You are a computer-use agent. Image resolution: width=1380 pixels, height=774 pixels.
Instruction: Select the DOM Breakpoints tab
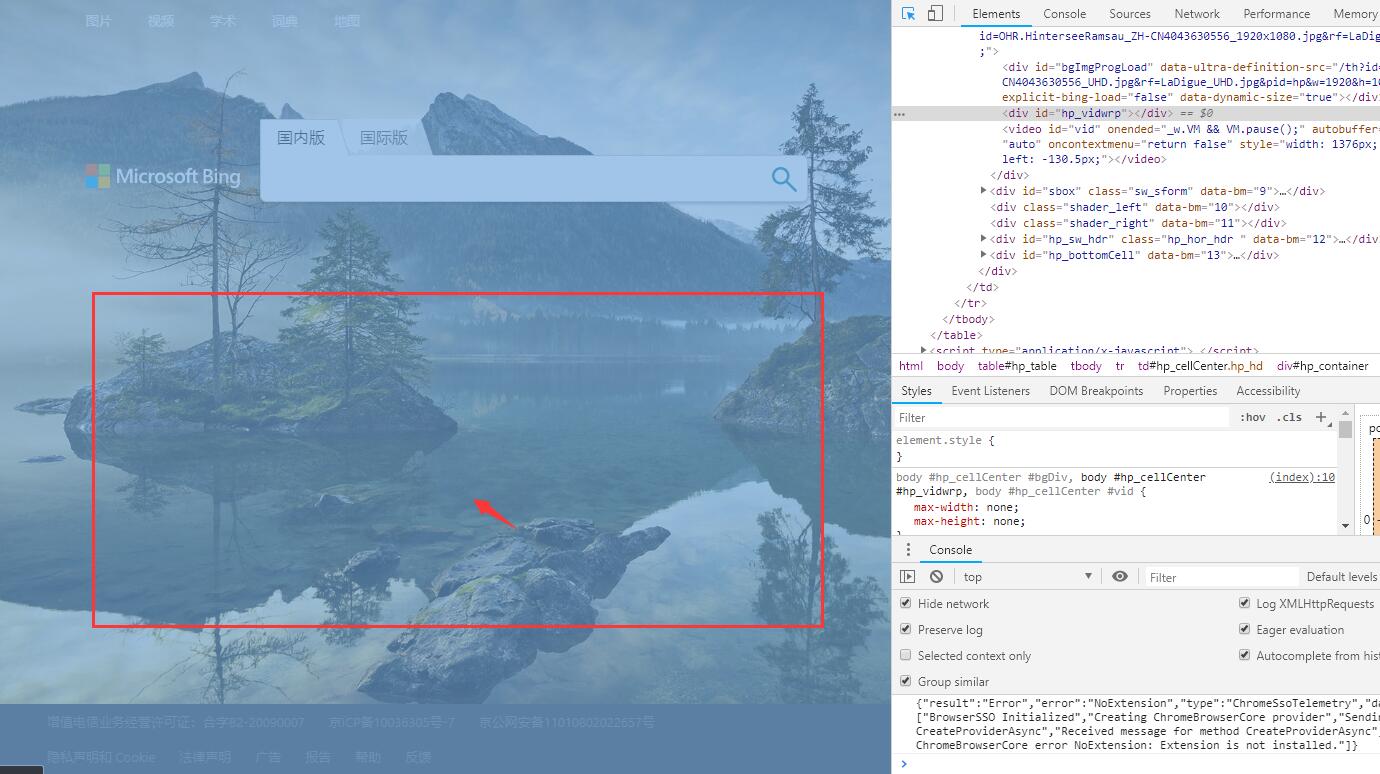(x=1096, y=391)
